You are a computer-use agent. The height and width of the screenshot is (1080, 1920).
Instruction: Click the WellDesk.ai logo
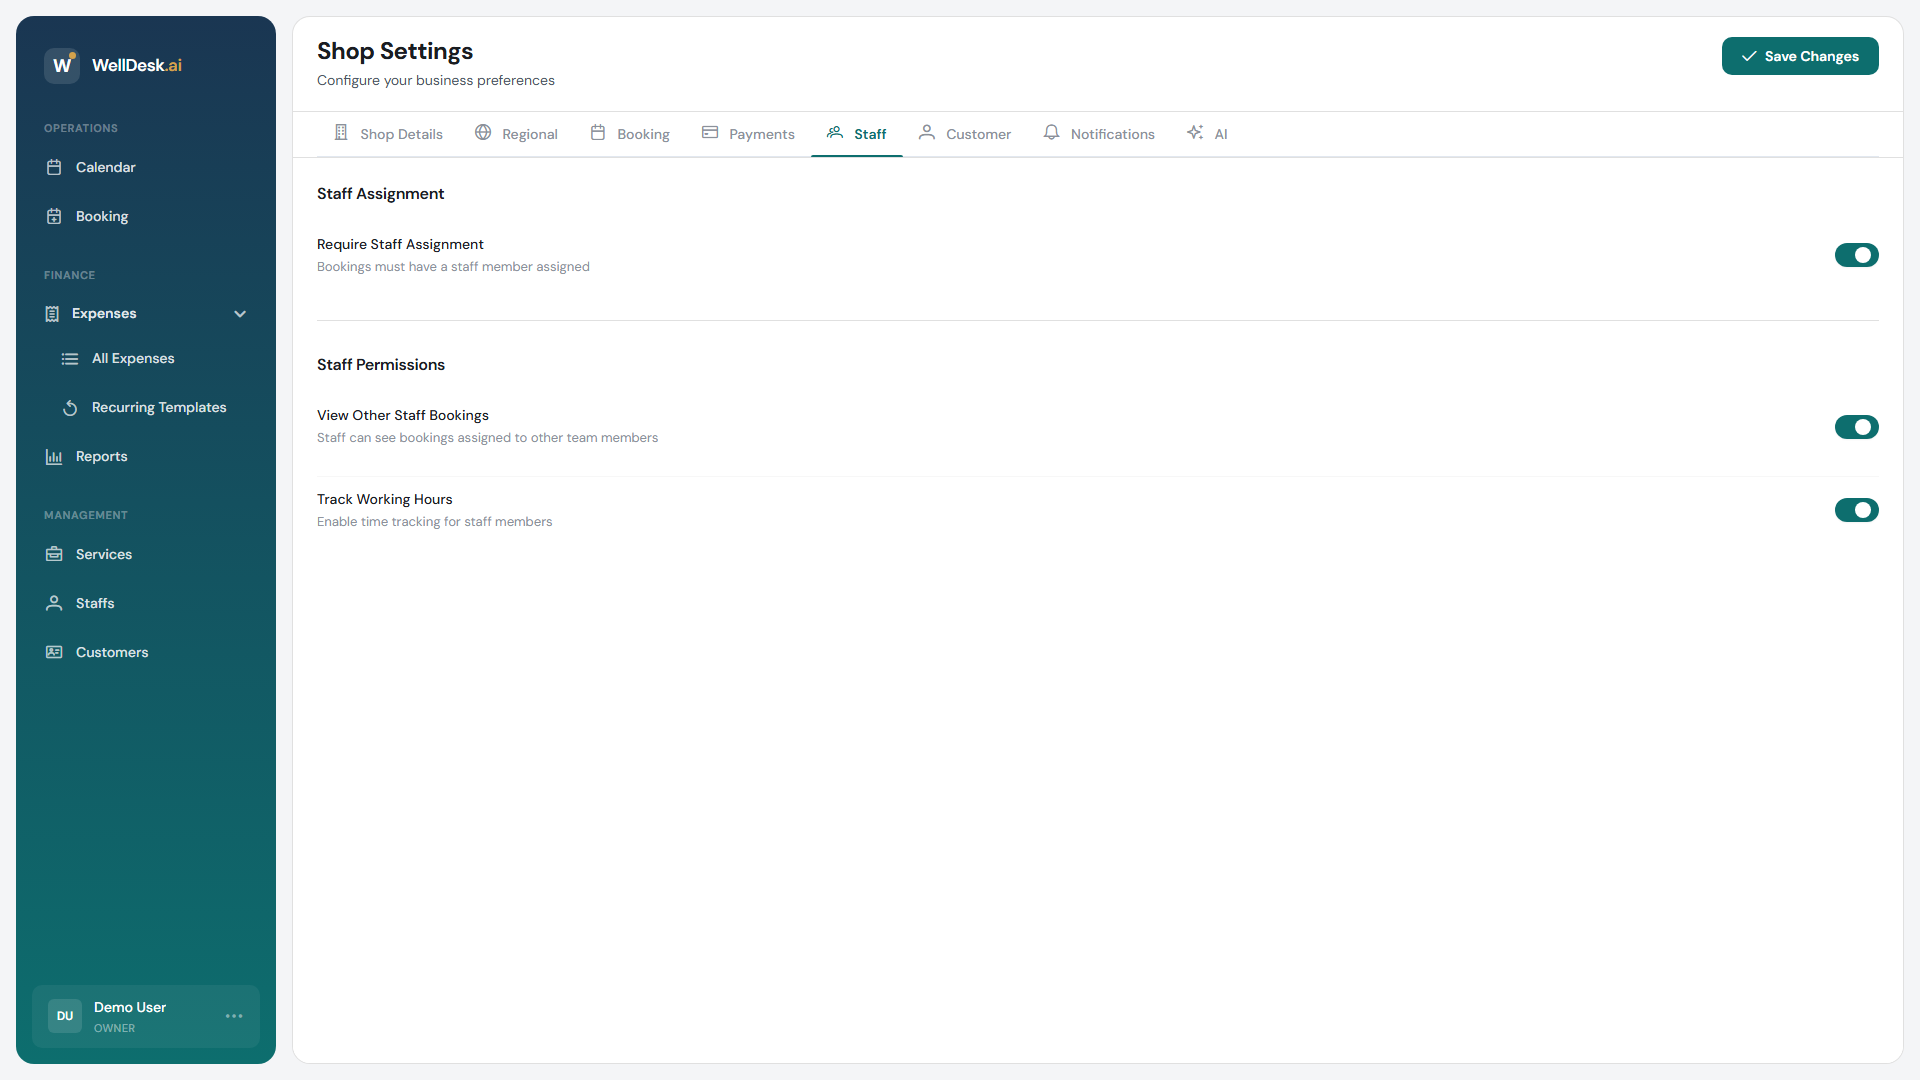coord(112,65)
